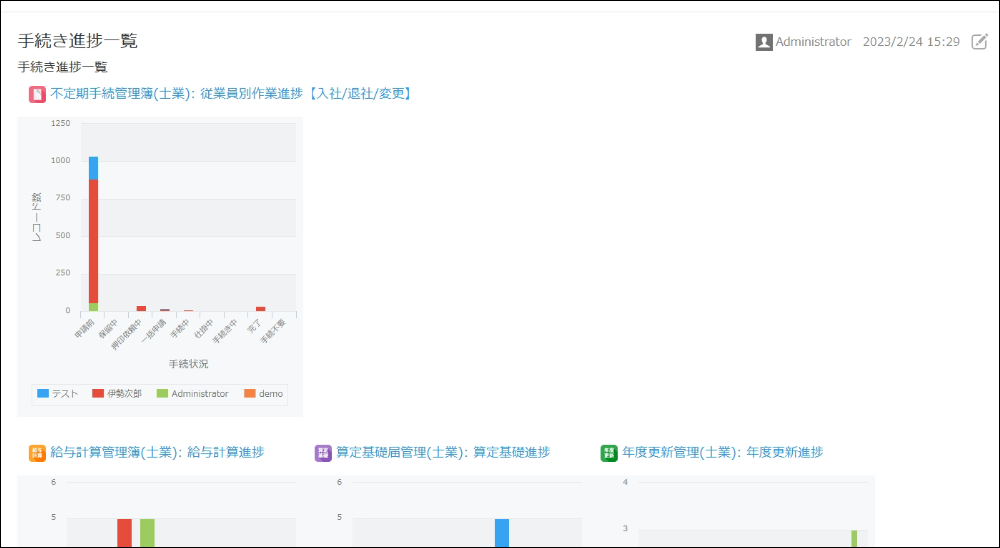Click the 手続不要 axis label

[x=274, y=332]
